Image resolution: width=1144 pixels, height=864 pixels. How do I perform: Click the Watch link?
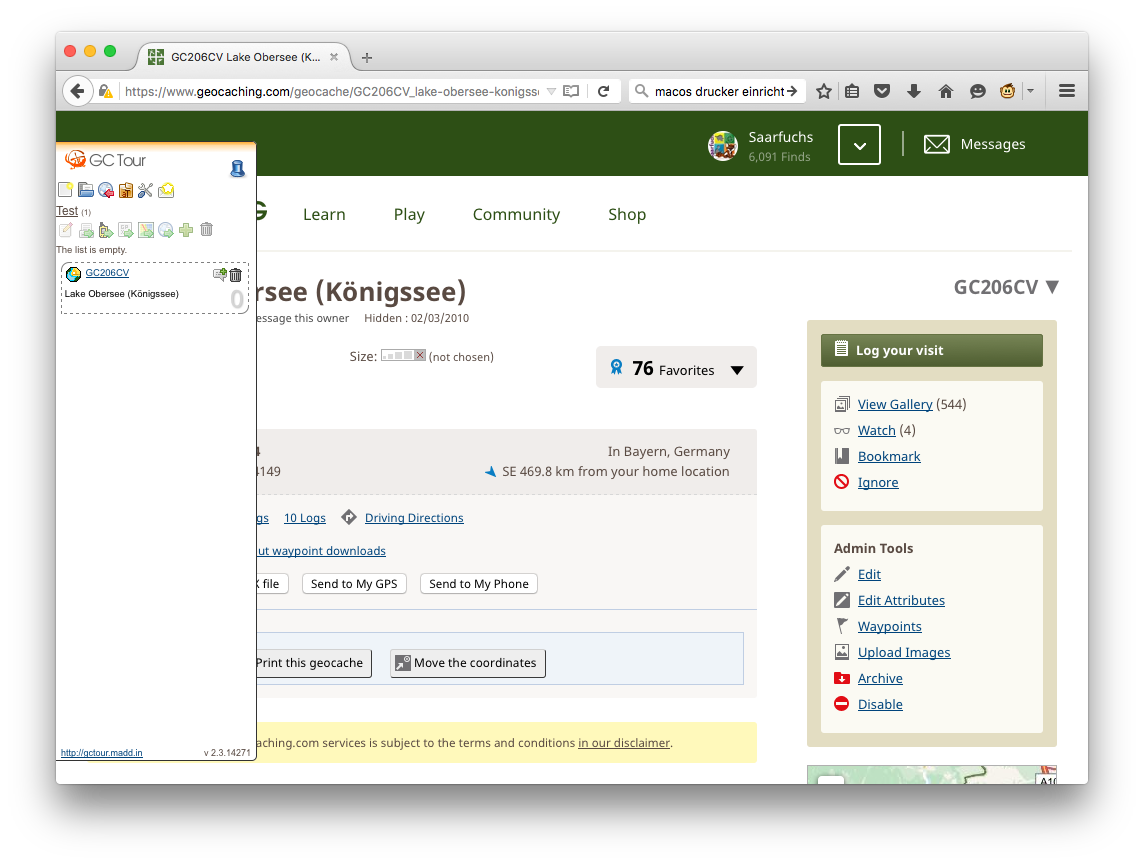pos(876,431)
